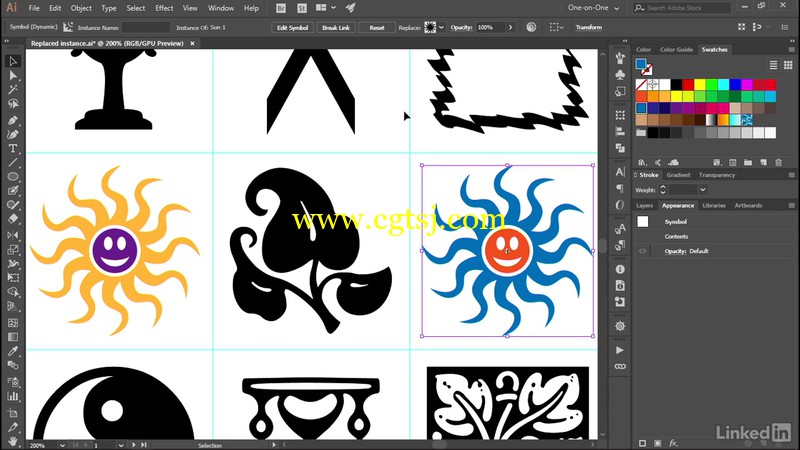Screen dimensions: 800x450
Task: Open the Effect menu
Action: point(164,8)
